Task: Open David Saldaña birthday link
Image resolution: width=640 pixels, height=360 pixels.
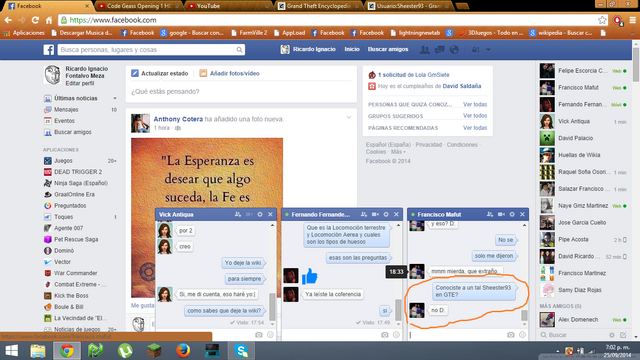Action: point(462,86)
